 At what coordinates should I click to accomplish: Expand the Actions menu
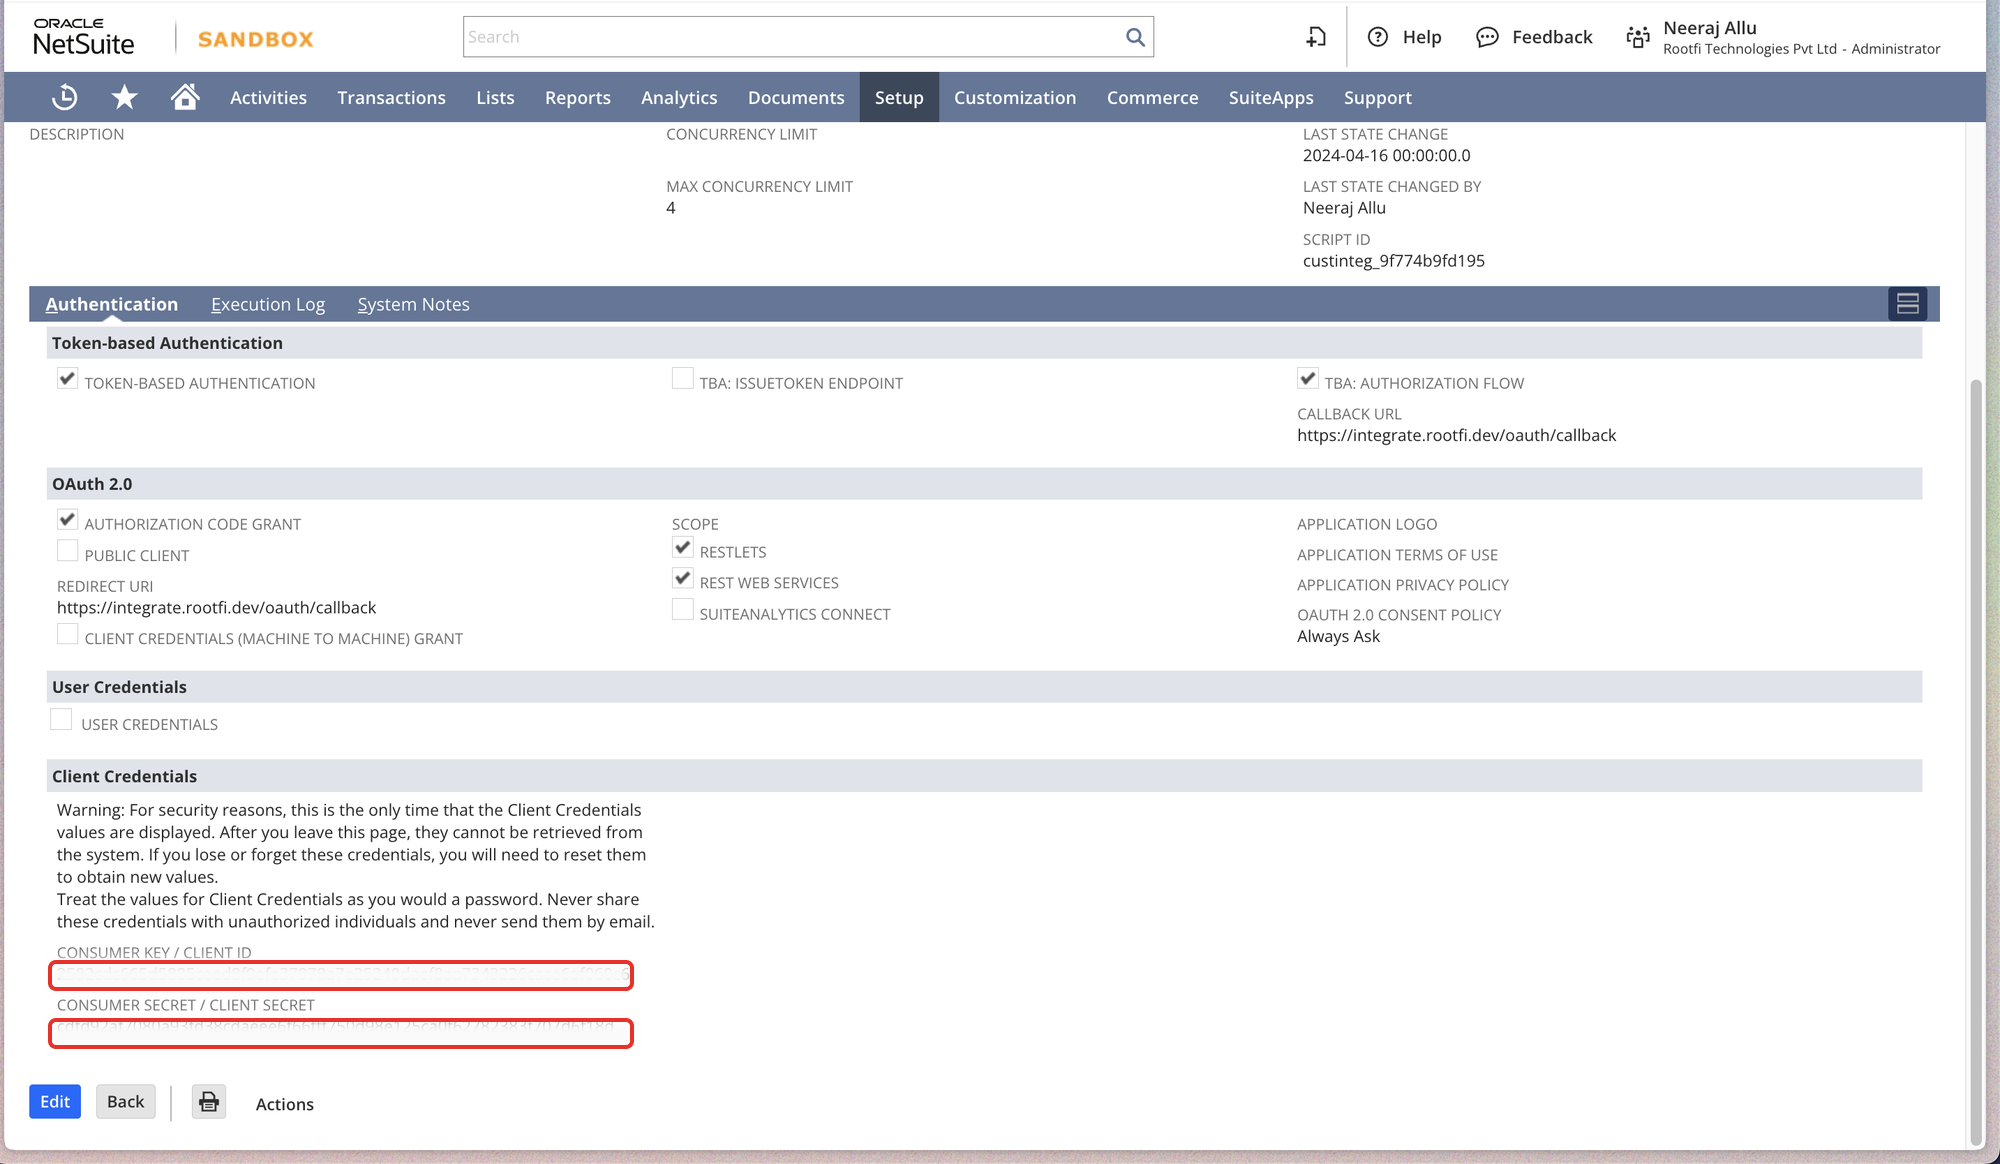pyautogui.click(x=284, y=1103)
